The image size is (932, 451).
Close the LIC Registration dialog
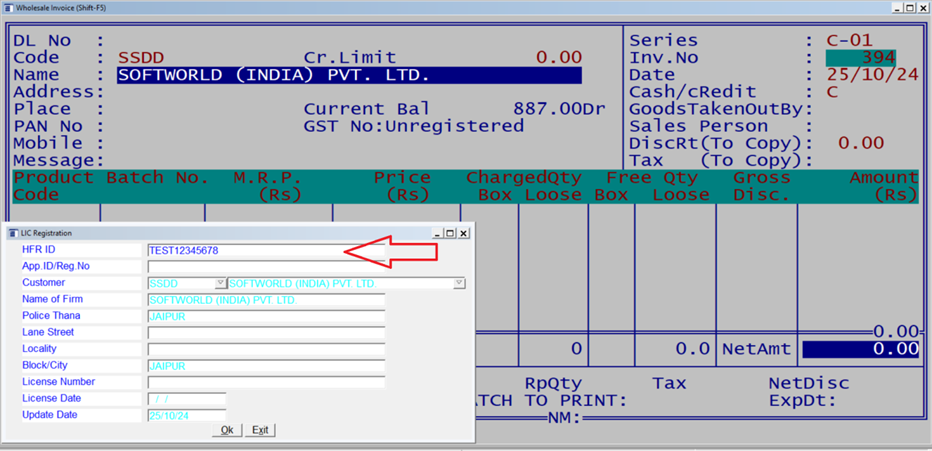463,234
